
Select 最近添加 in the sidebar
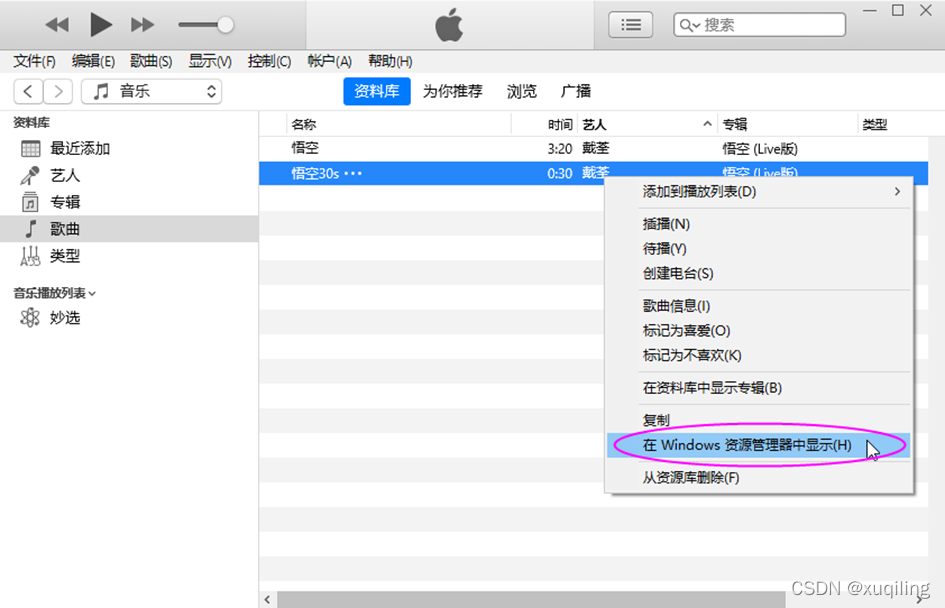[x=129, y=148]
